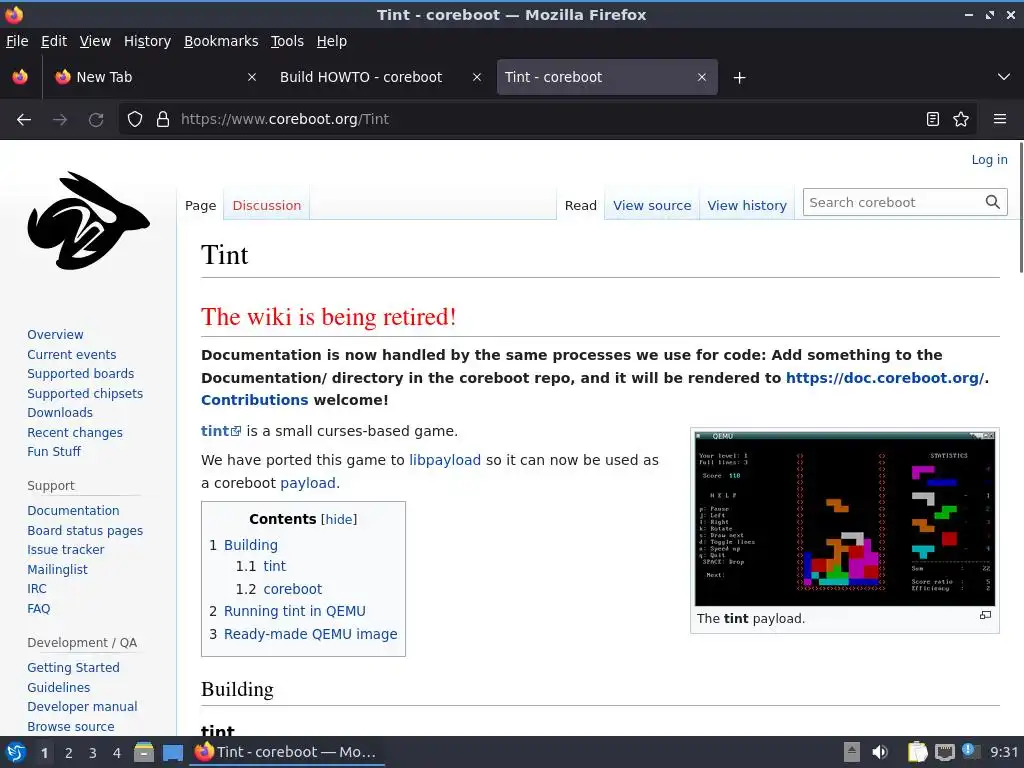Click the View source tab
This screenshot has height=768, width=1024.
(x=652, y=205)
